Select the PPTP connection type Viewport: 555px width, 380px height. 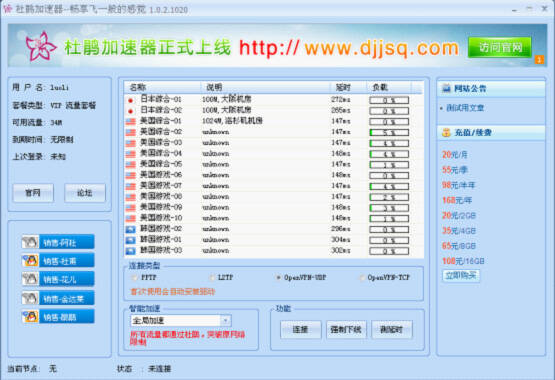point(134,278)
